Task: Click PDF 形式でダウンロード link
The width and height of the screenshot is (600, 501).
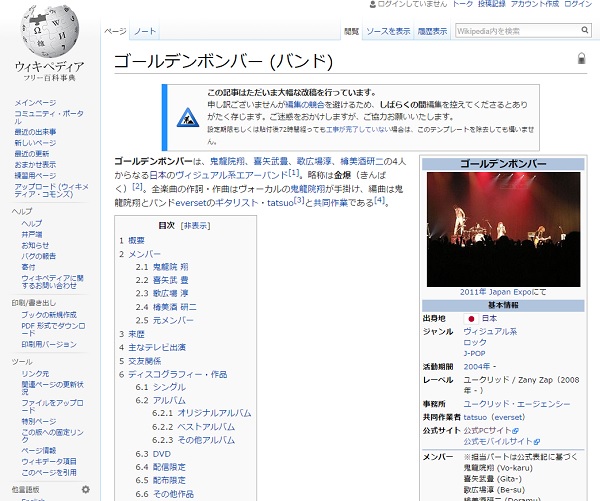Action: (x=53, y=330)
